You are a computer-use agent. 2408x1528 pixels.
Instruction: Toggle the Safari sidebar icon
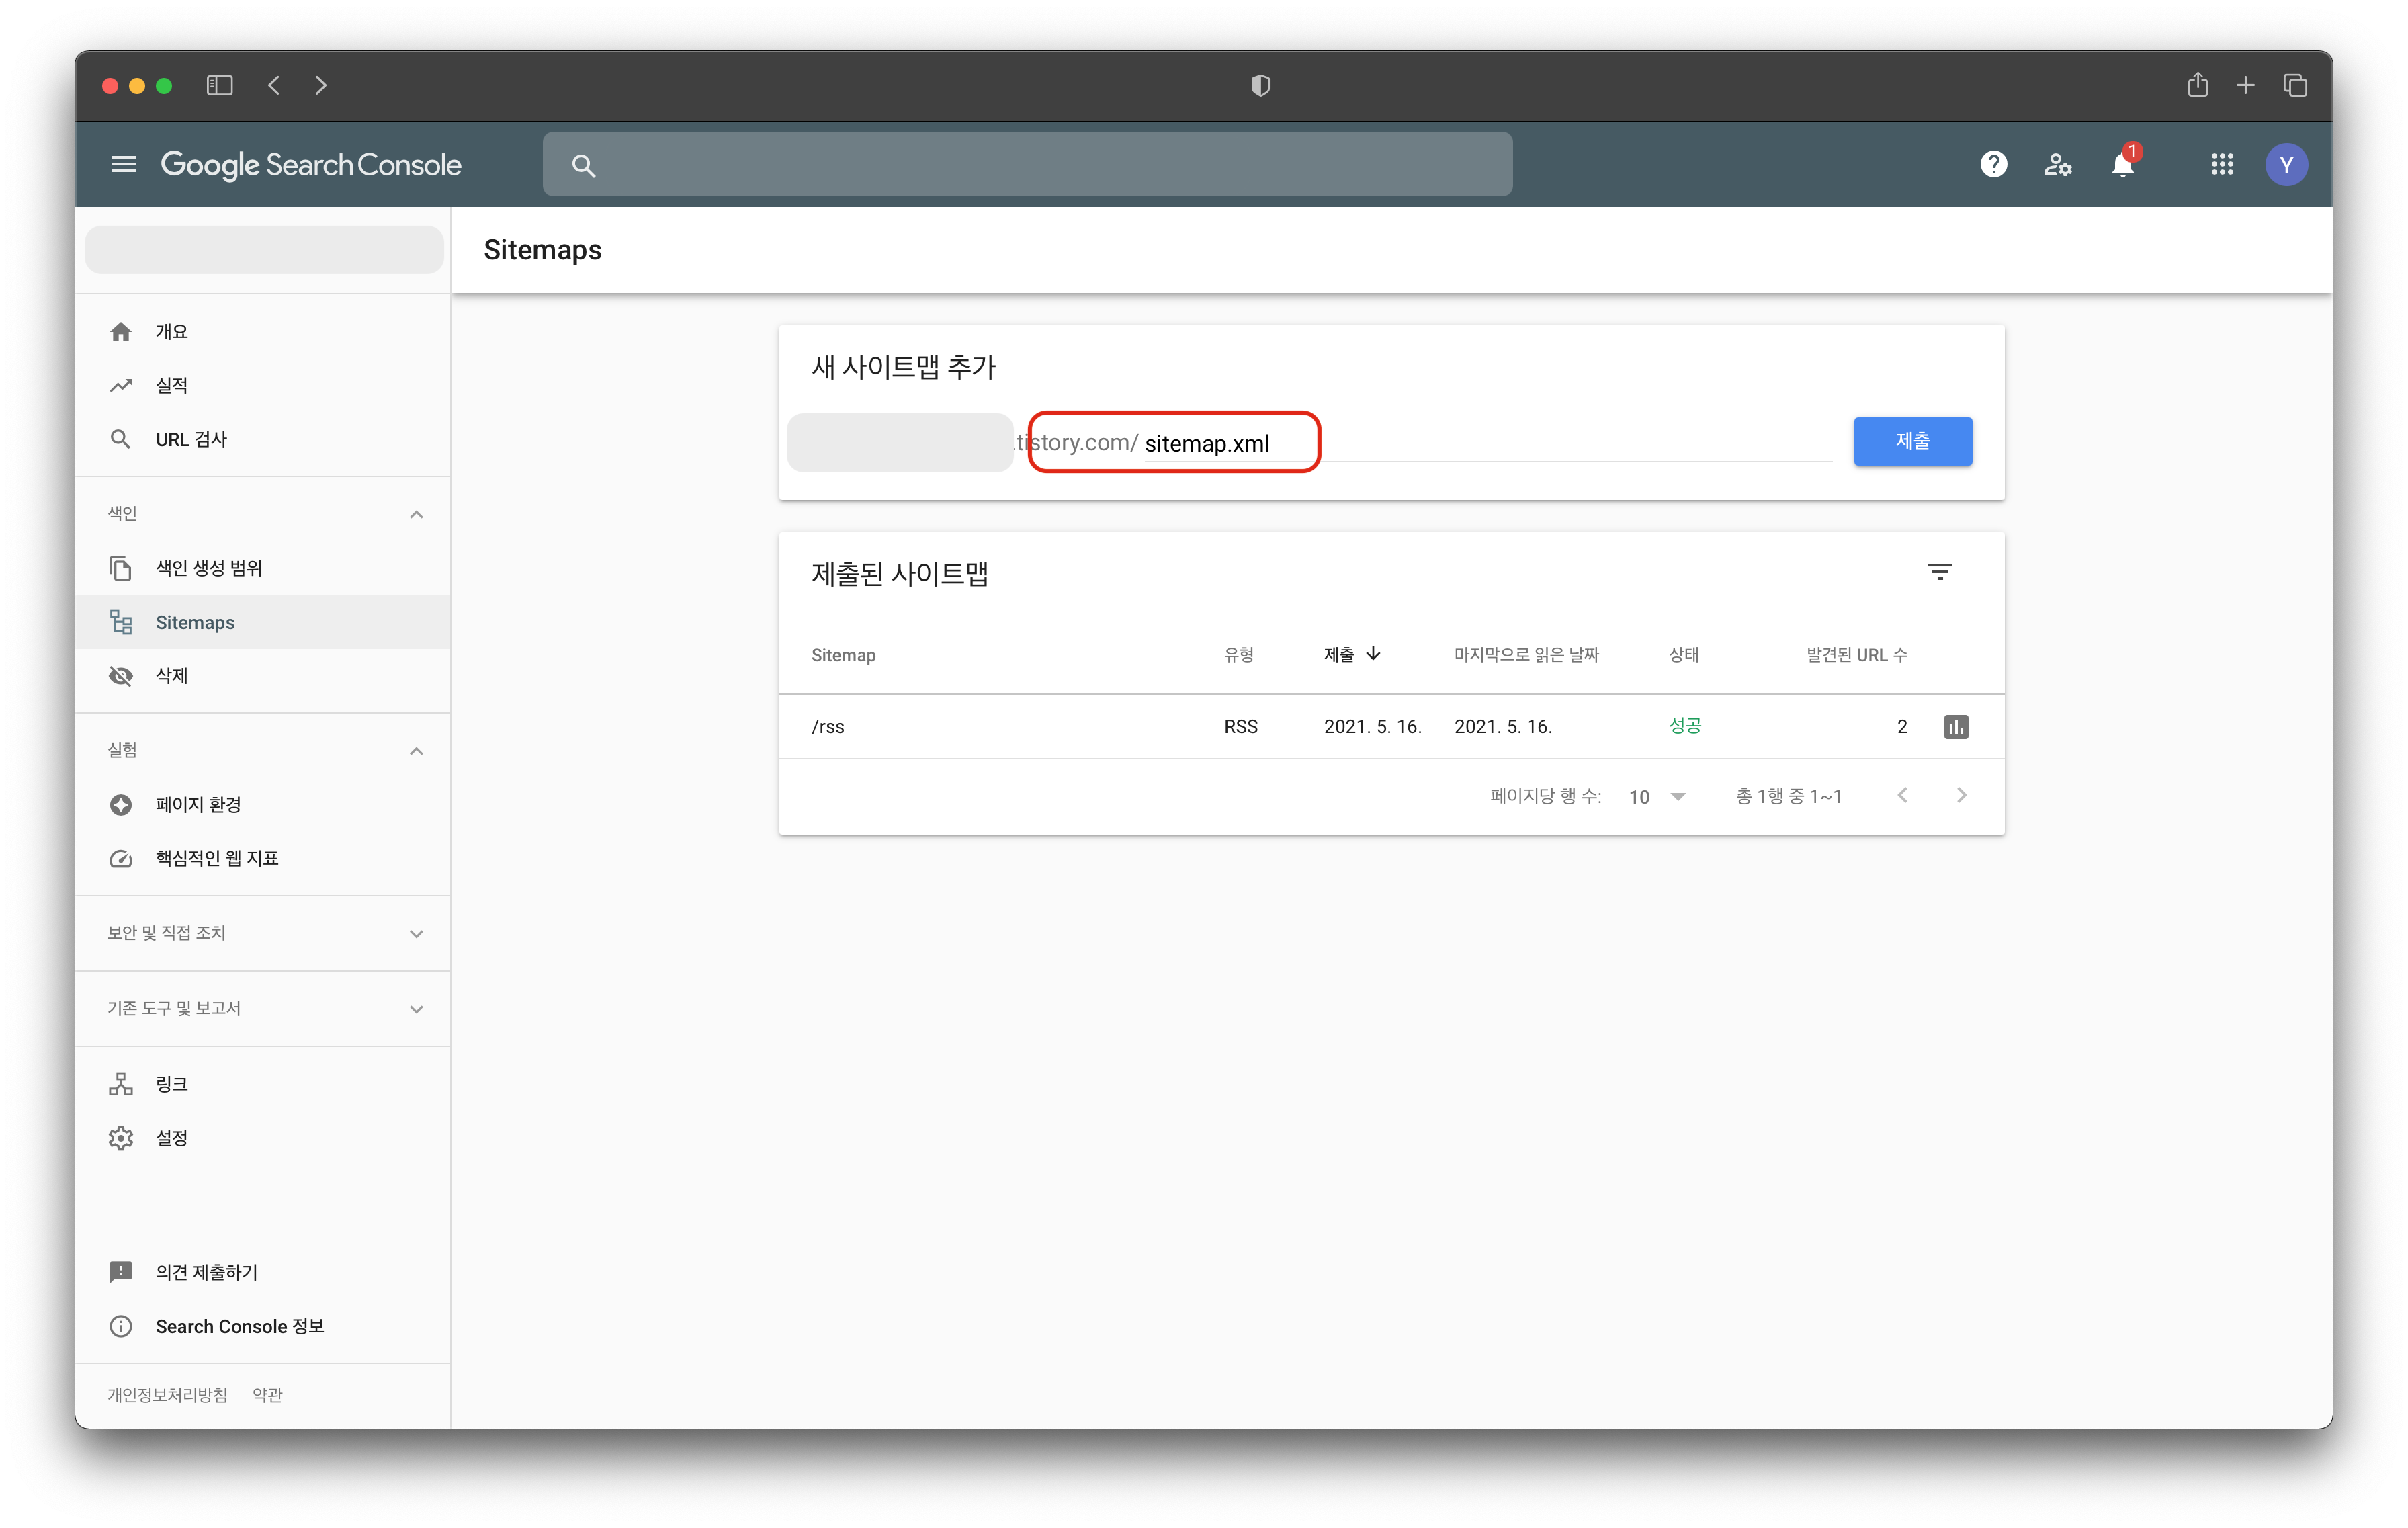click(x=219, y=86)
